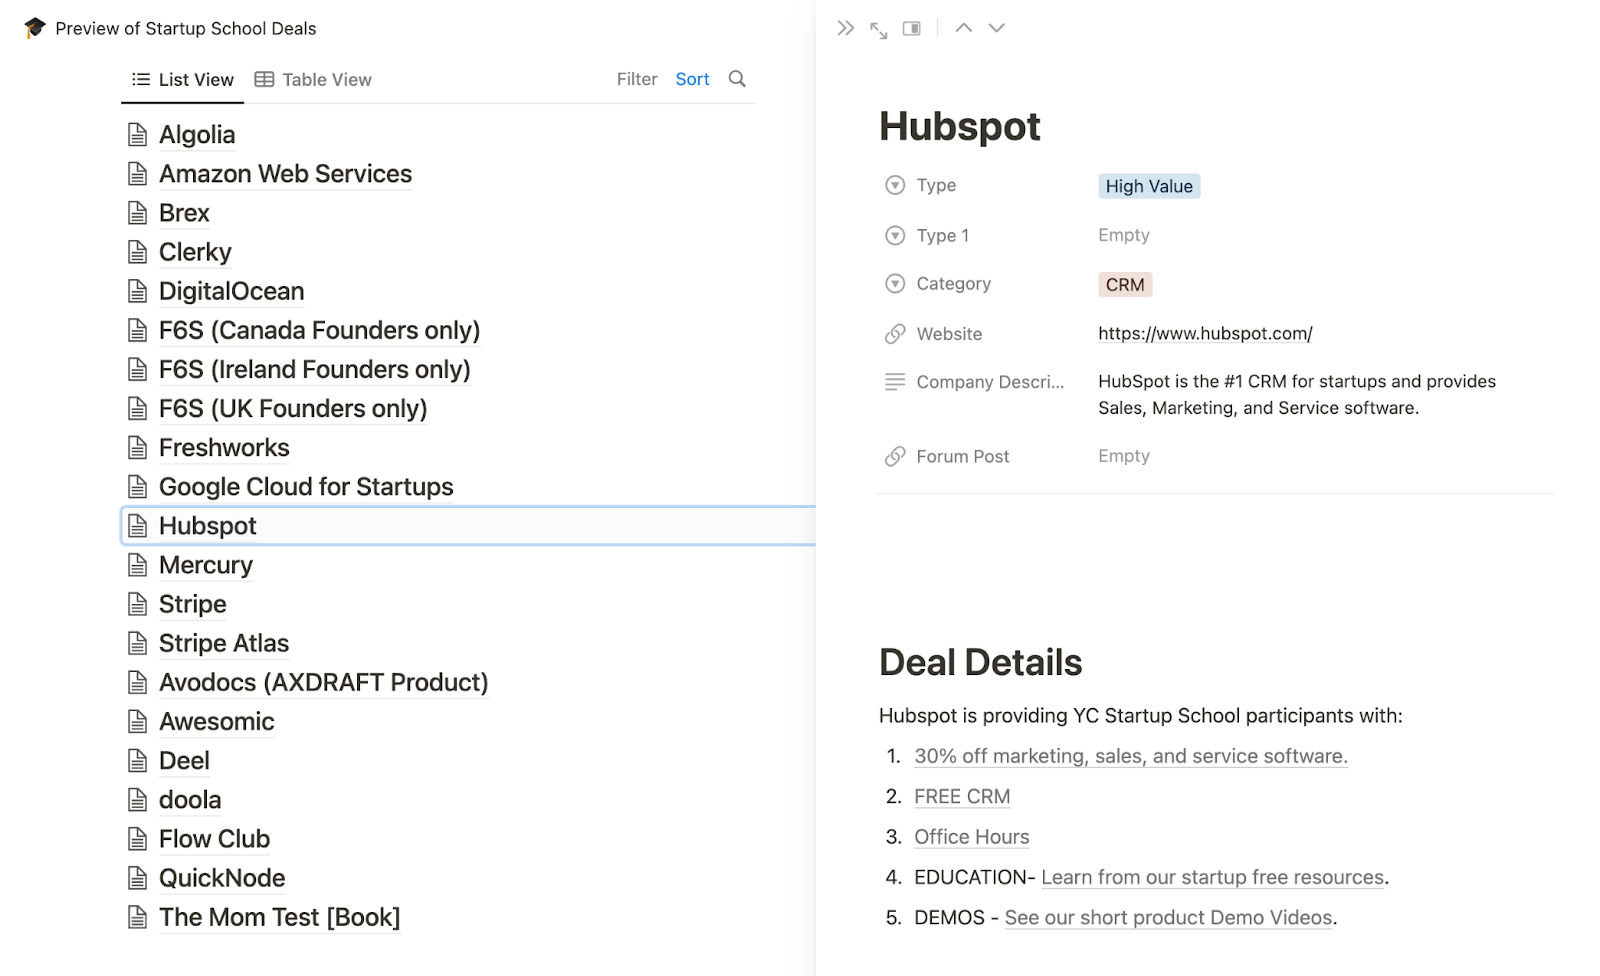Click the link icon beside Forum Post
This screenshot has width=1600, height=976.
tap(895, 457)
